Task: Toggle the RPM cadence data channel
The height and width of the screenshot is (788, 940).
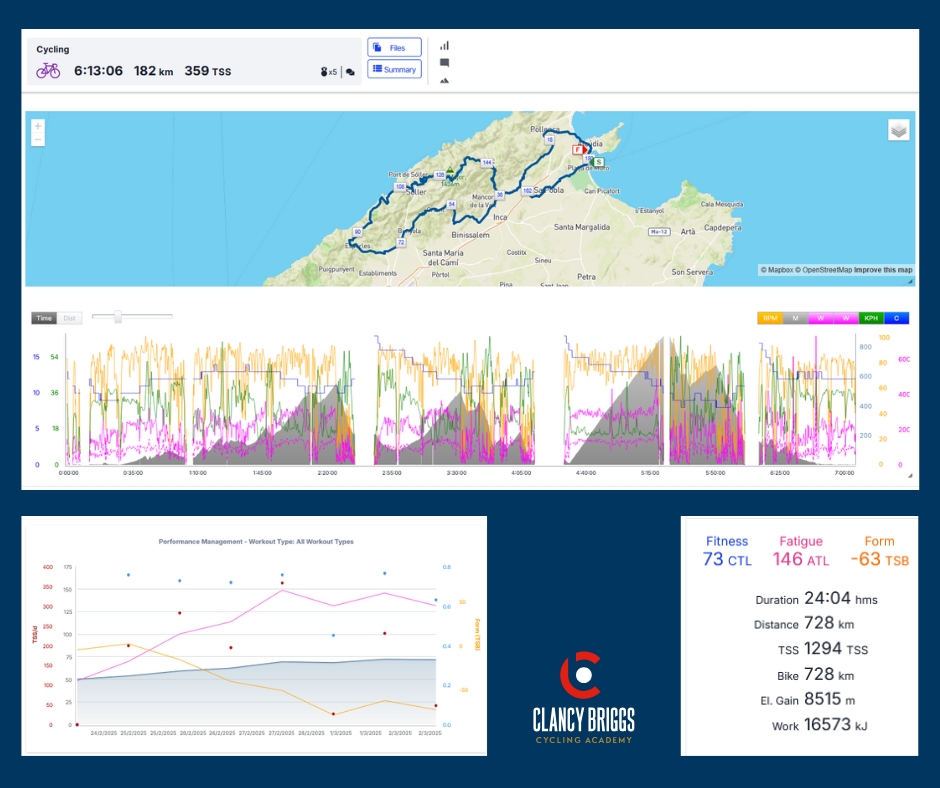Action: point(771,318)
